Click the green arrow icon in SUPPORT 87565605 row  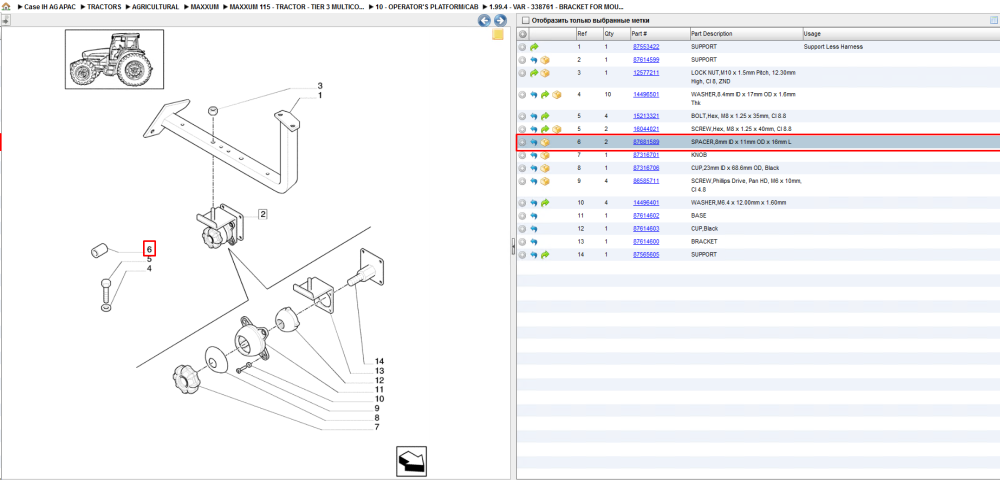pos(545,254)
